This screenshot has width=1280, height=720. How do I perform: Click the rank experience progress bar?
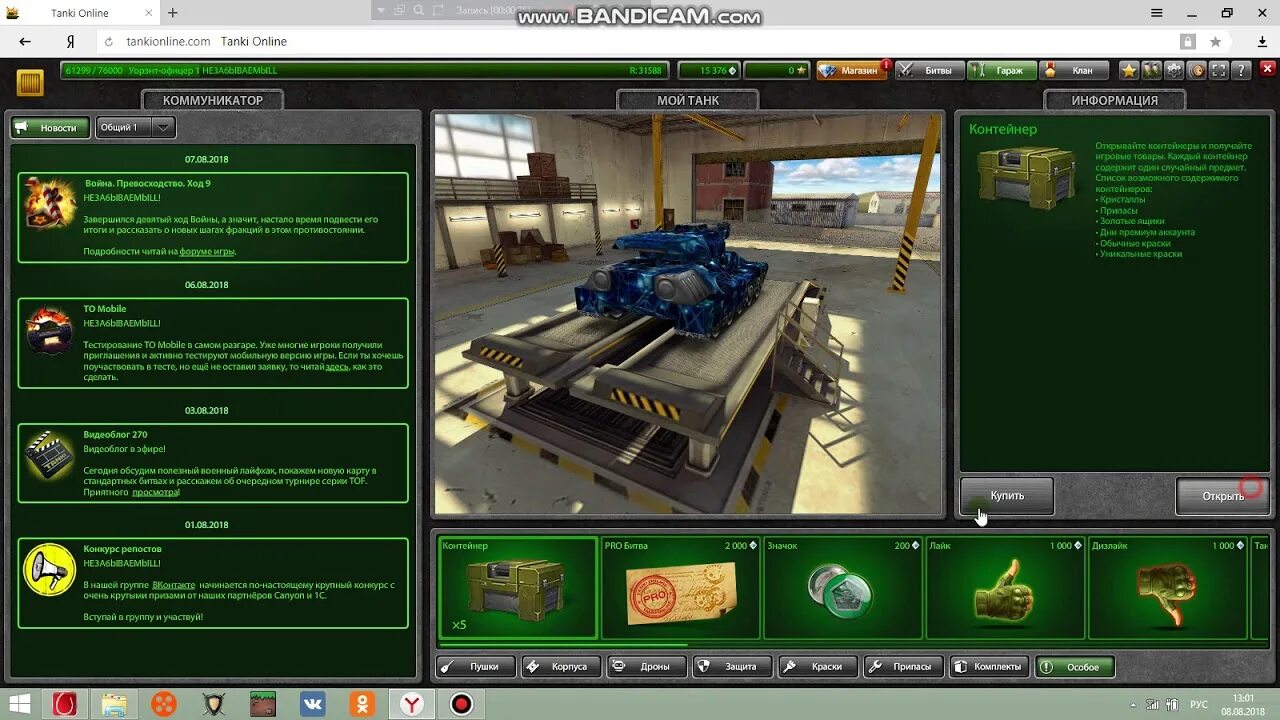point(364,71)
